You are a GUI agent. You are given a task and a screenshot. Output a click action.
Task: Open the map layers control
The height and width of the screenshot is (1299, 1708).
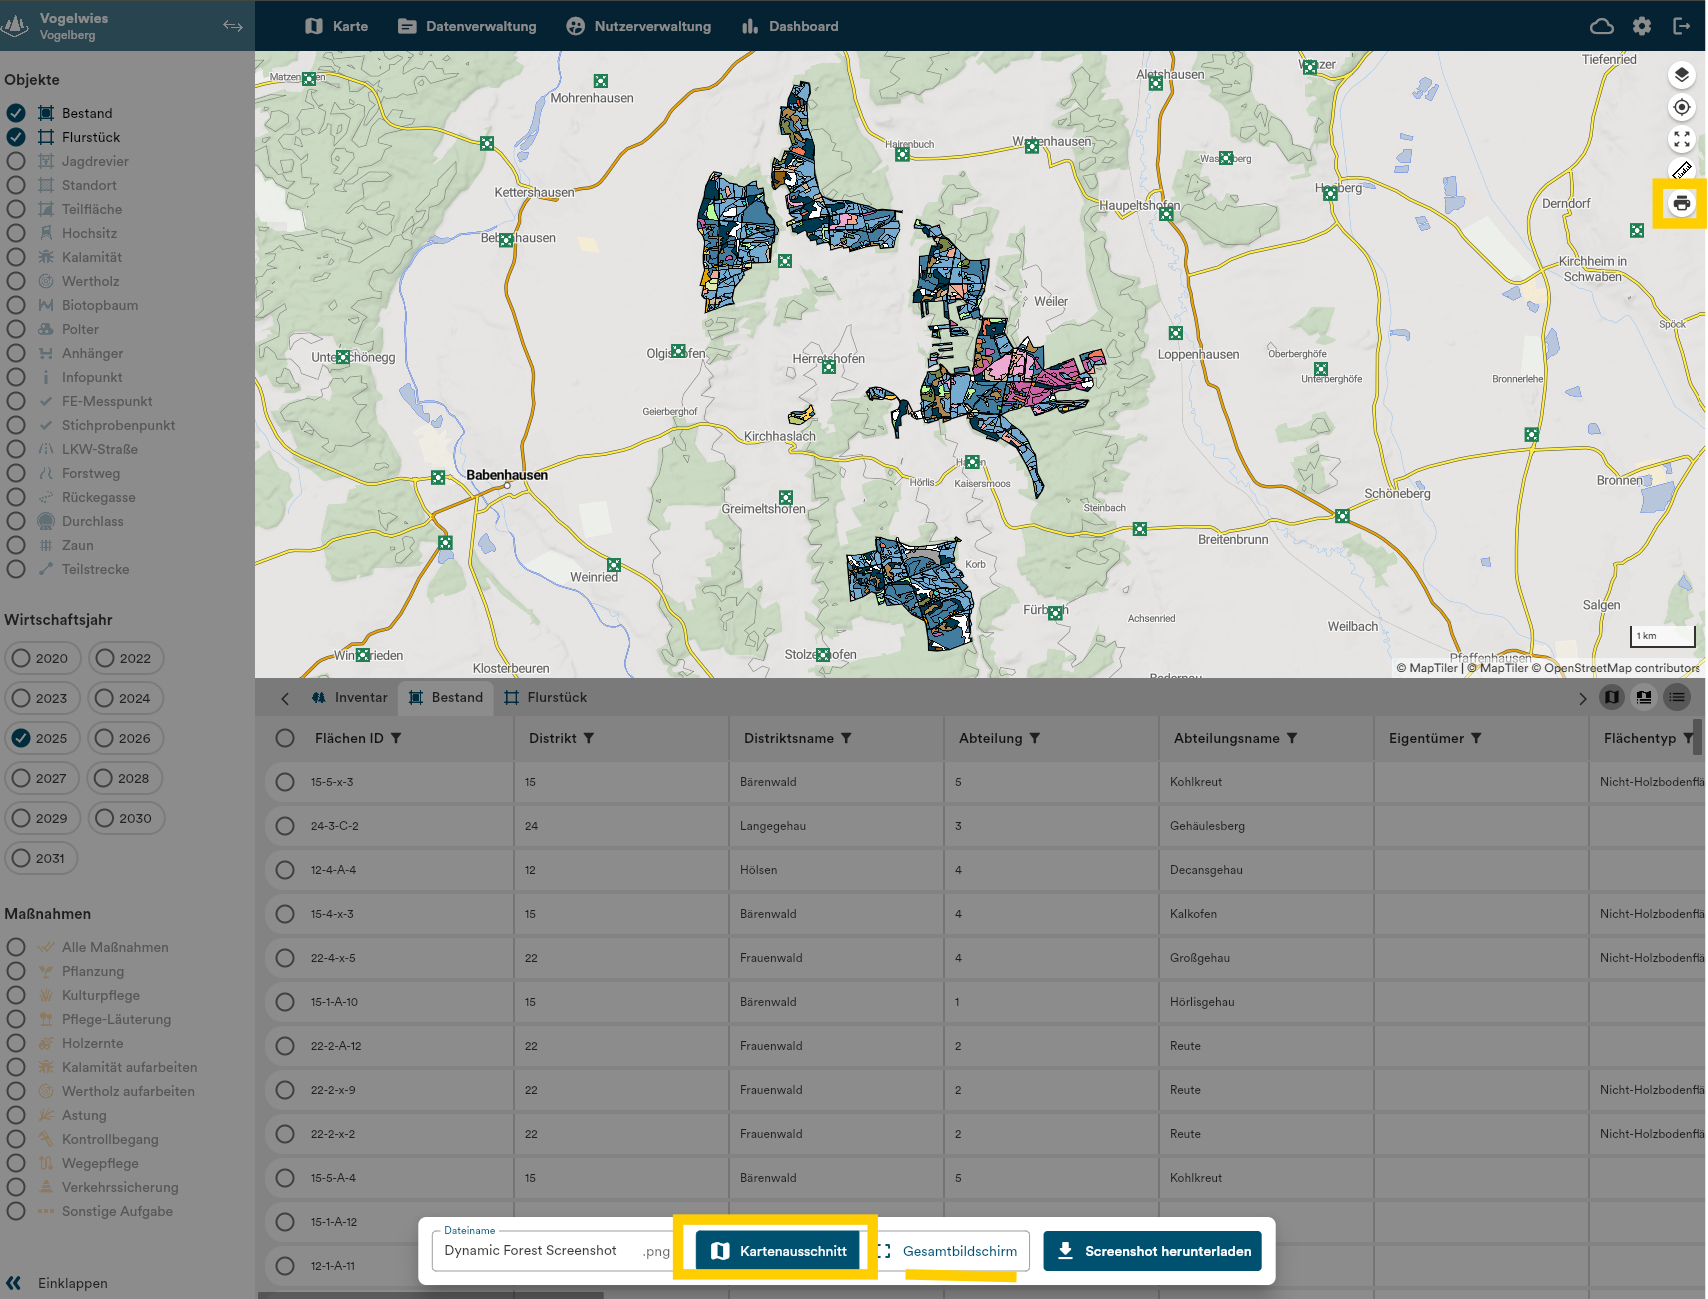(x=1681, y=75)
